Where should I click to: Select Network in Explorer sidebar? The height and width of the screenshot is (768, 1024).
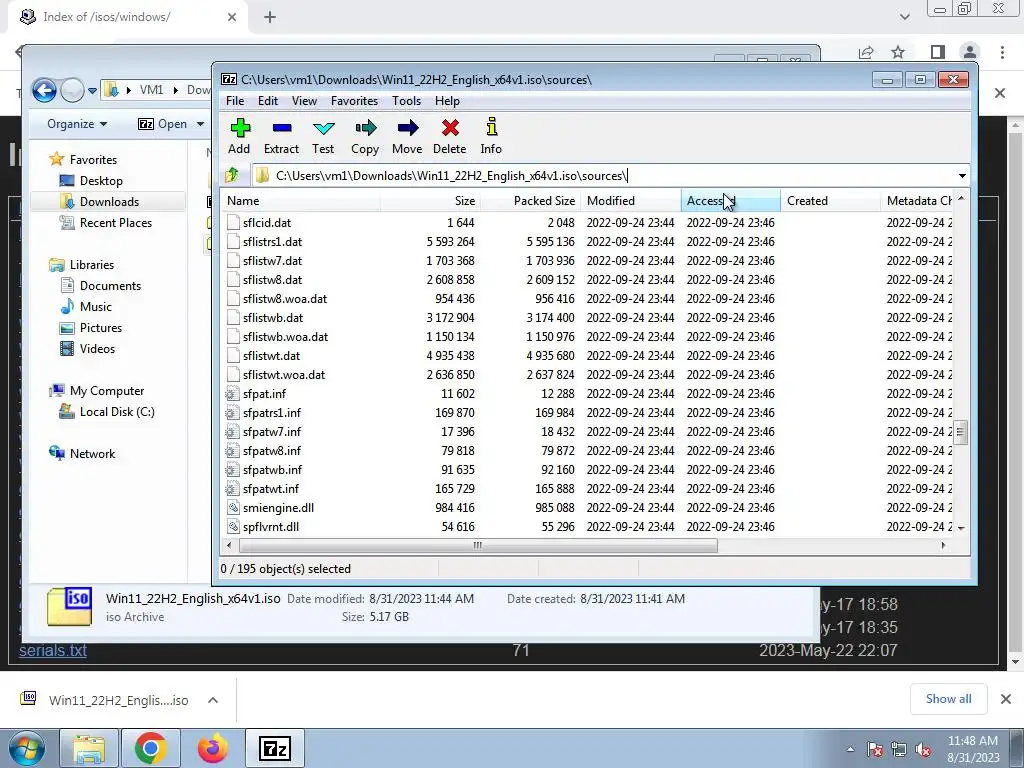click(x=82, y=454)
